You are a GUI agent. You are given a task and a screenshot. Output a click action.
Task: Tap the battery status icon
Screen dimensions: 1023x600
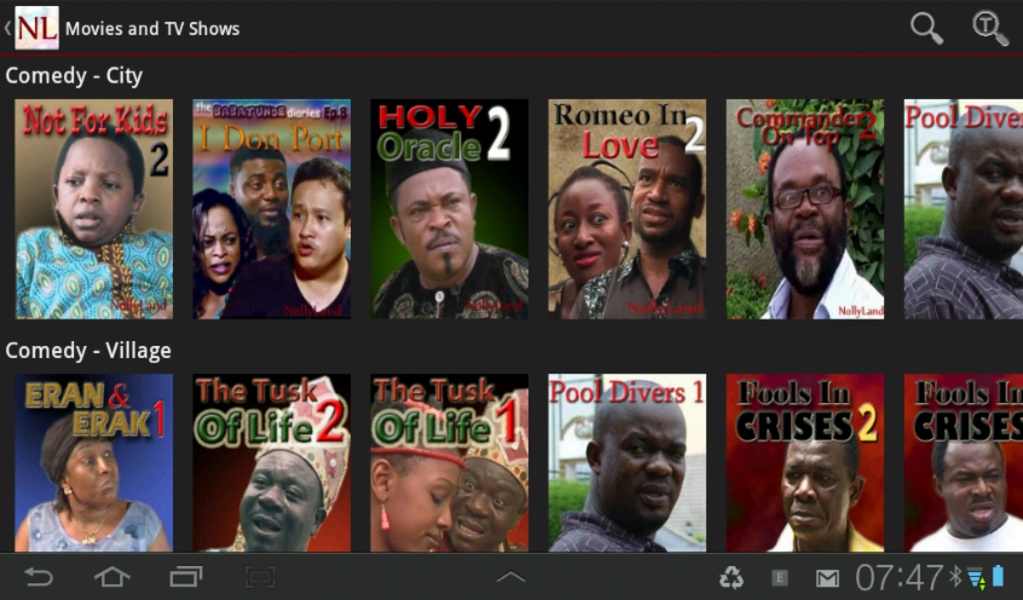click(998, 577)
